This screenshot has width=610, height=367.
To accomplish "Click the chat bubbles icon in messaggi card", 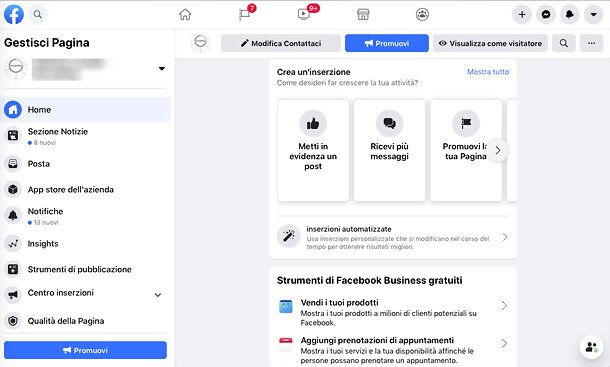I will pyautogui.click(x=389, y=124).
